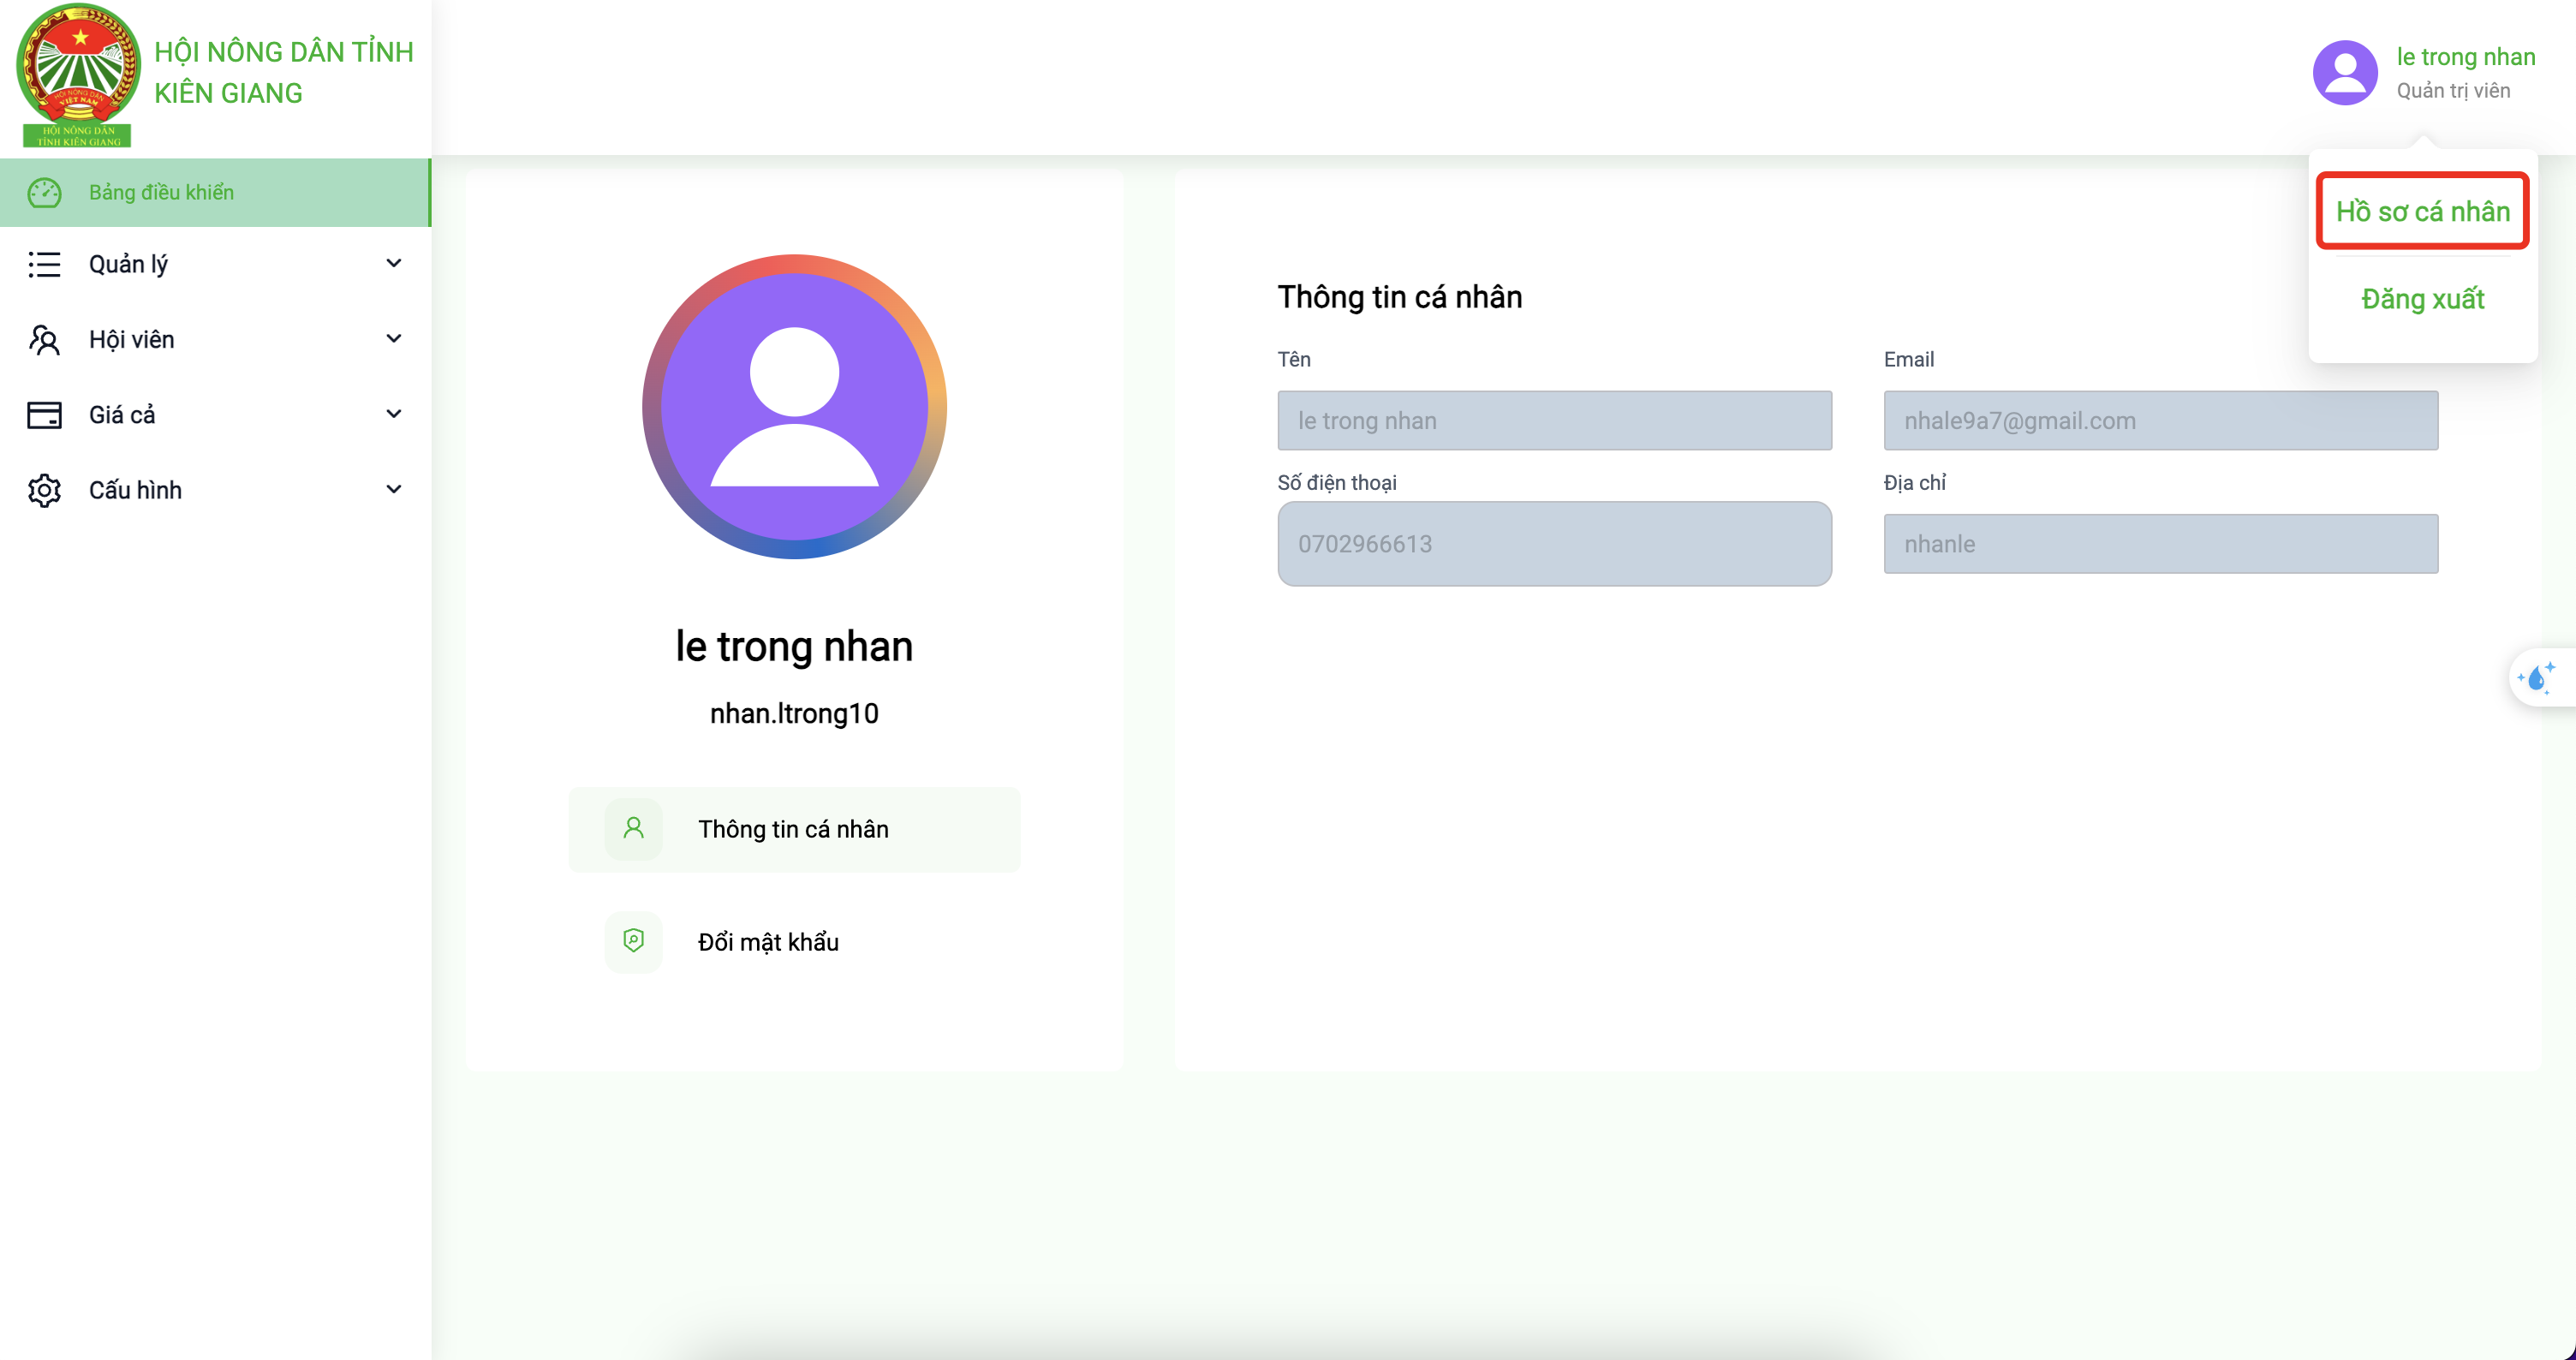
Task: Select Hồ sơ cá nhân from user menu
Action: tap(2422, 211)
